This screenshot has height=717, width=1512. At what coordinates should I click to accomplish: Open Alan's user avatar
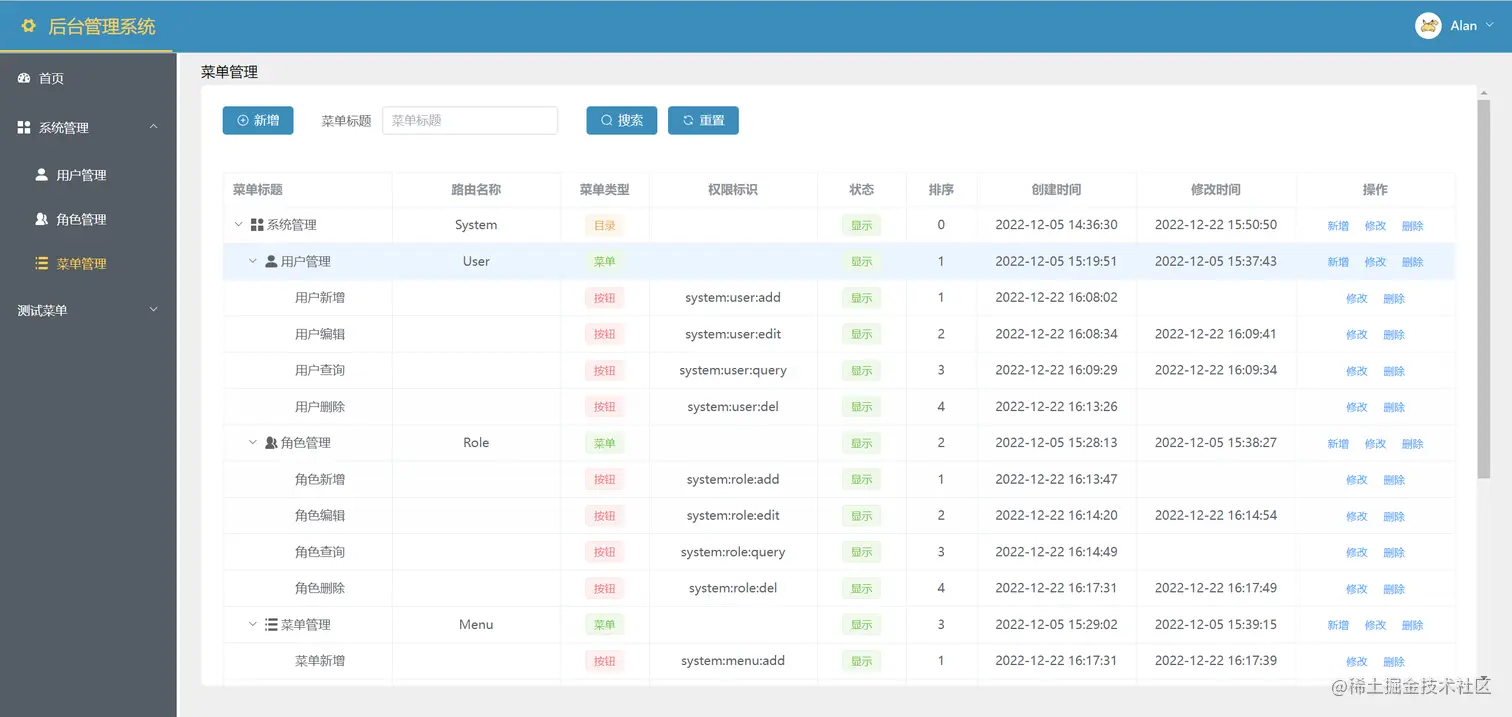click(x=1428, y=26)
